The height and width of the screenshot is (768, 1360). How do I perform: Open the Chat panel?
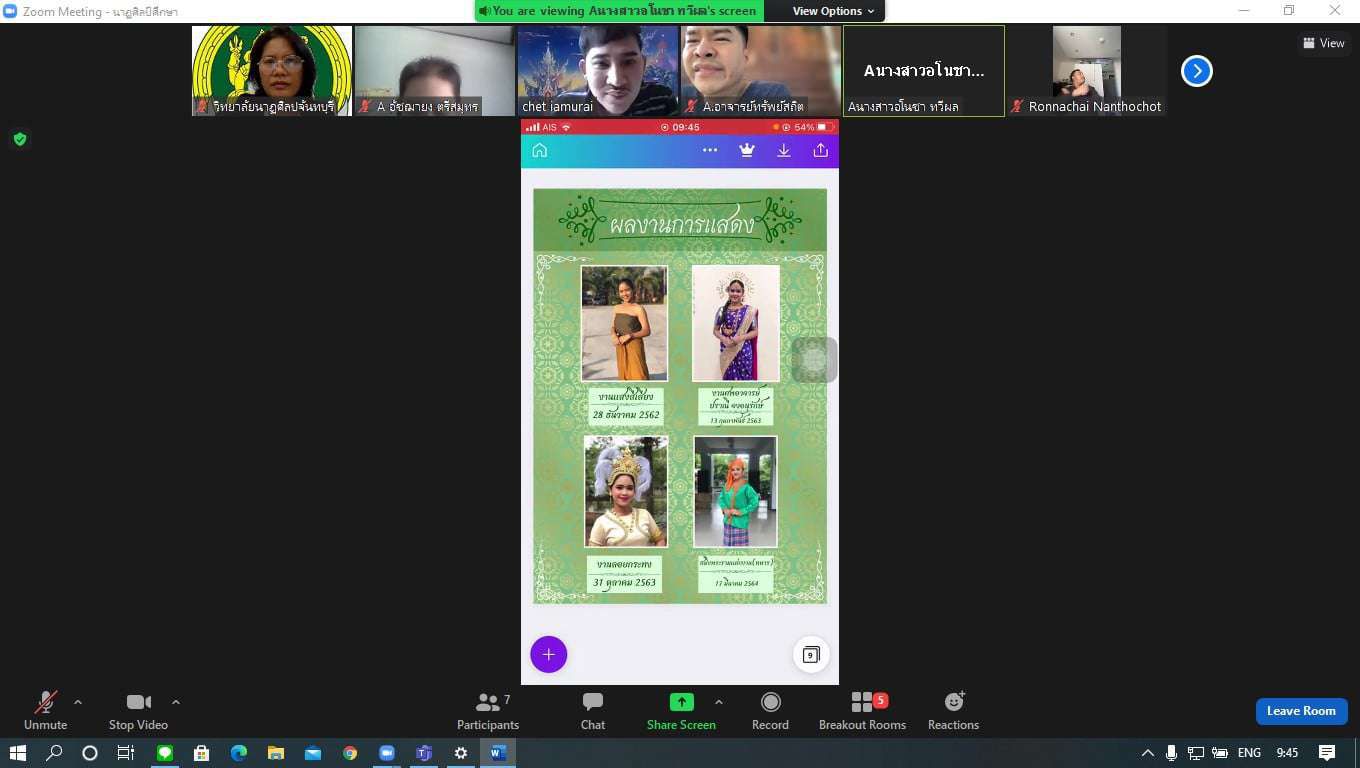593,711
